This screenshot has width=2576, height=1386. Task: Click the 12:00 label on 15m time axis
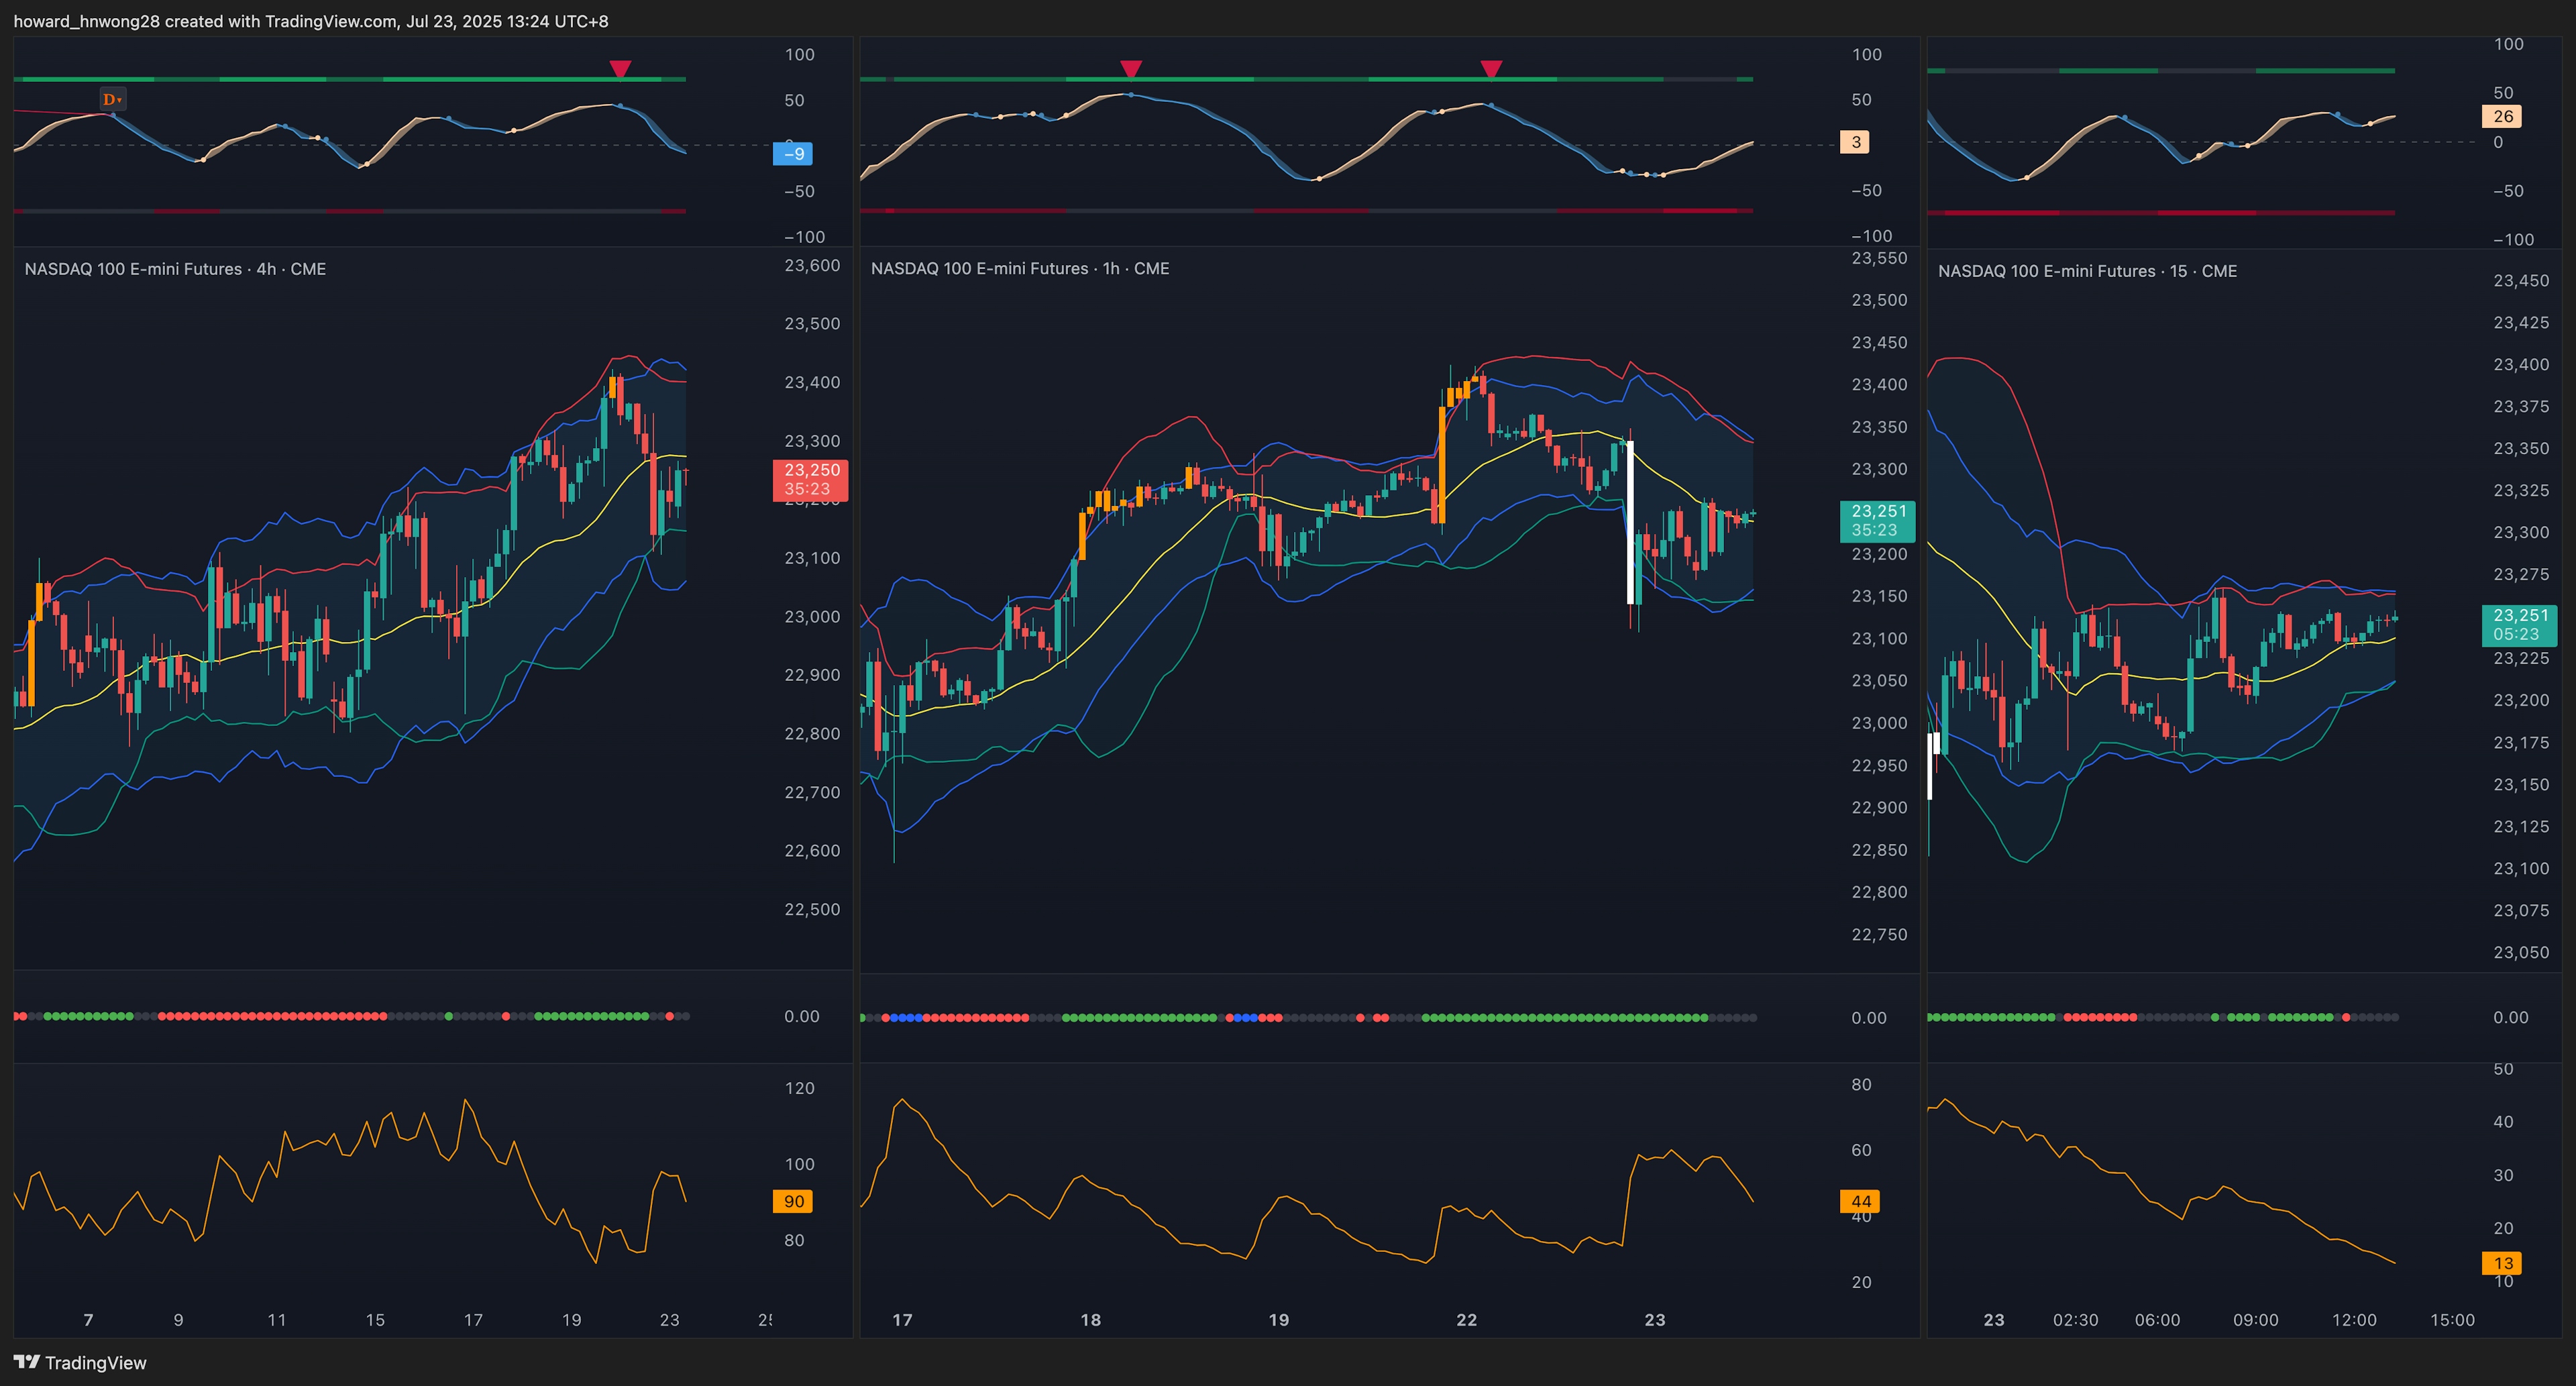[2354, 1320]
